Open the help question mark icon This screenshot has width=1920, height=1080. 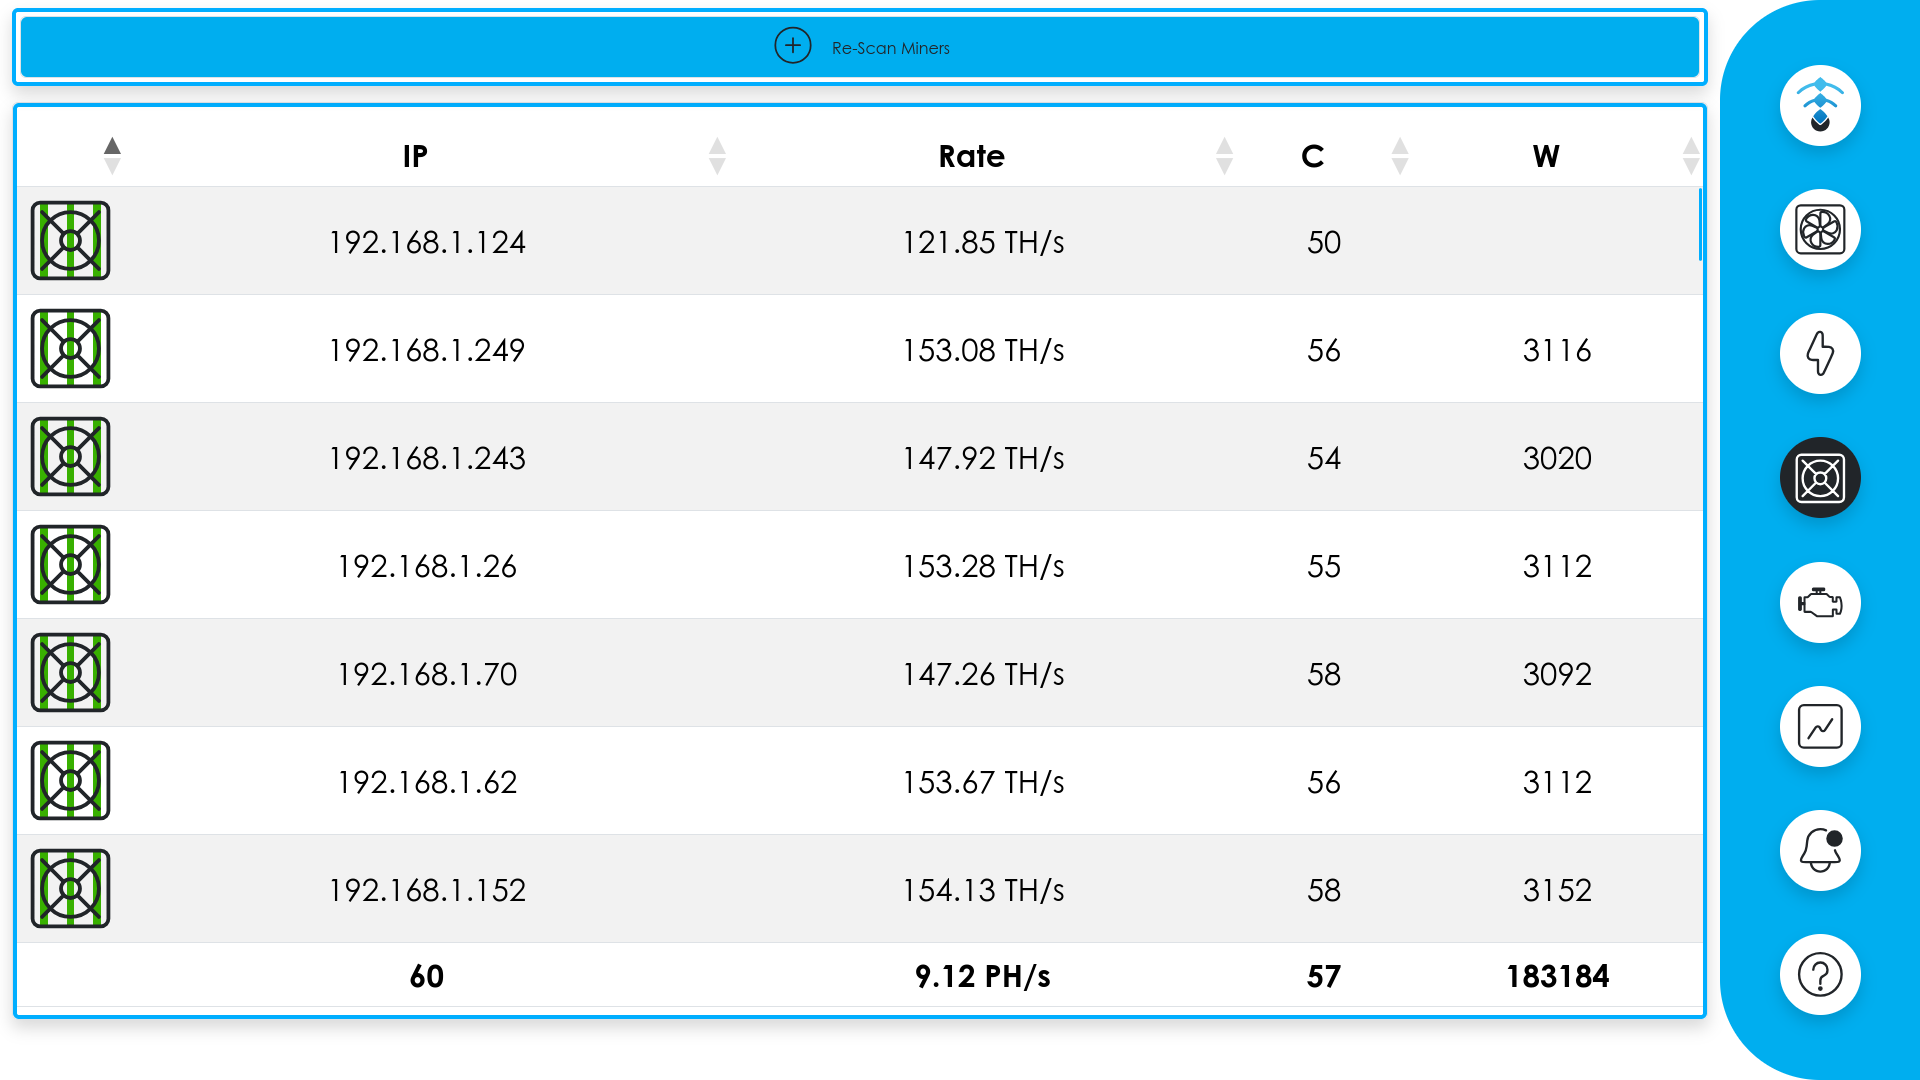(1820, 975)
